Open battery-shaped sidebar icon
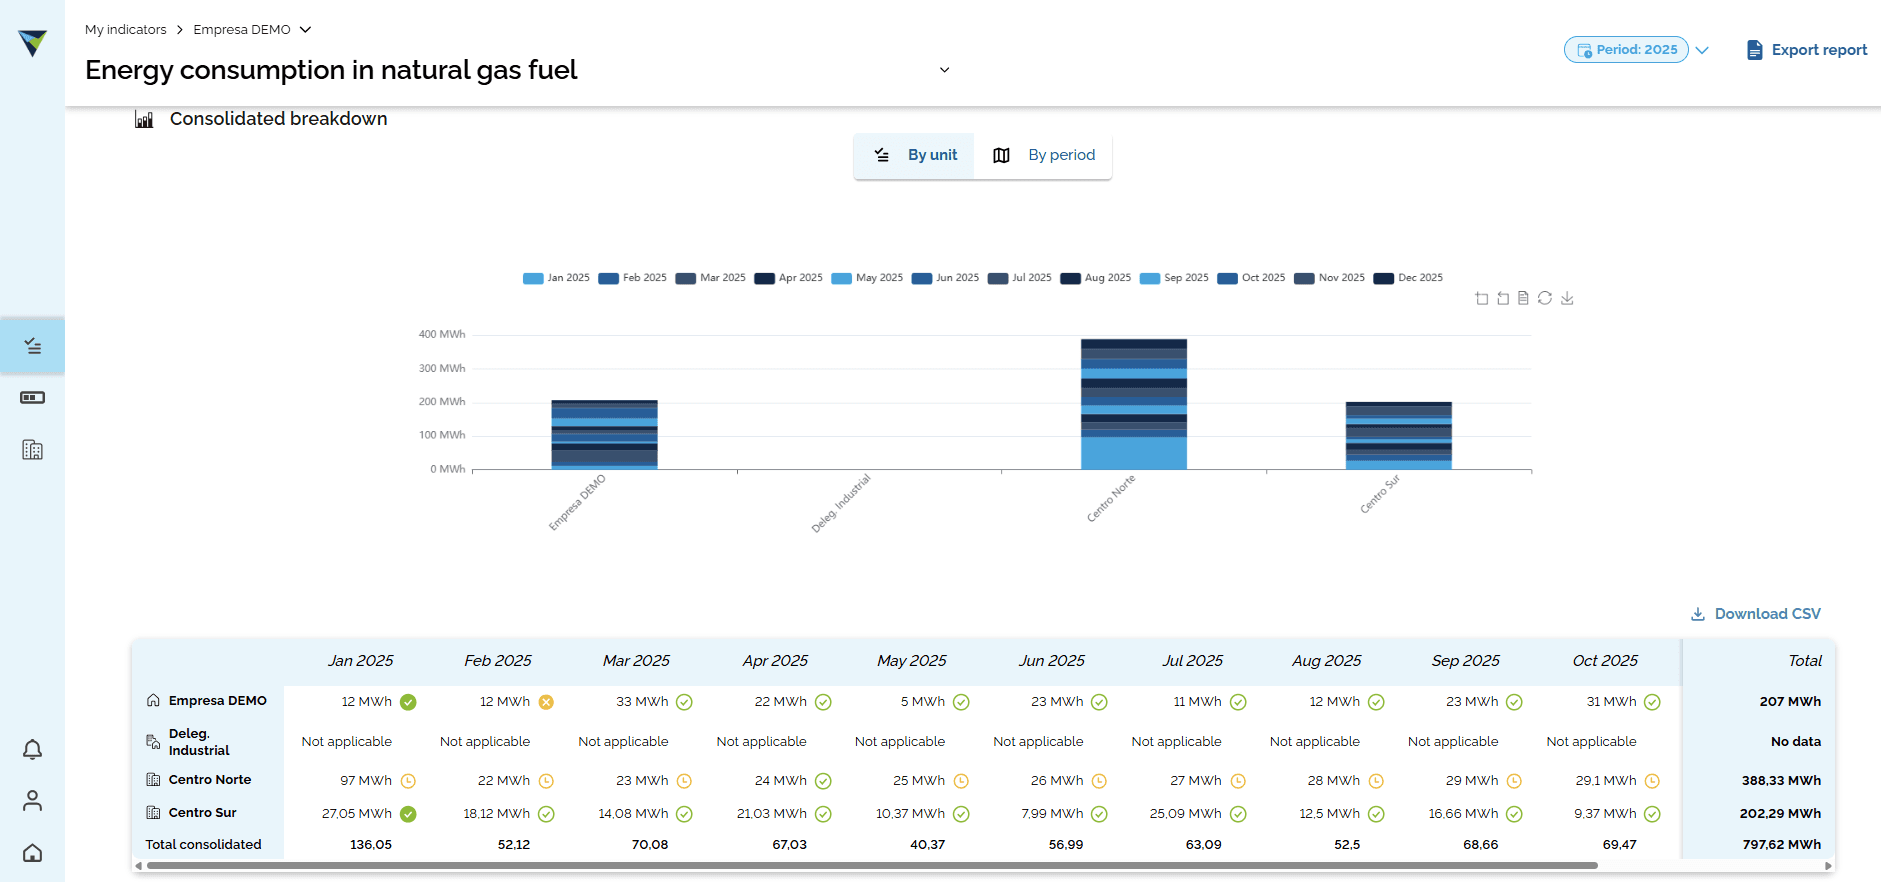The image size is (1881, 882). 32,398
